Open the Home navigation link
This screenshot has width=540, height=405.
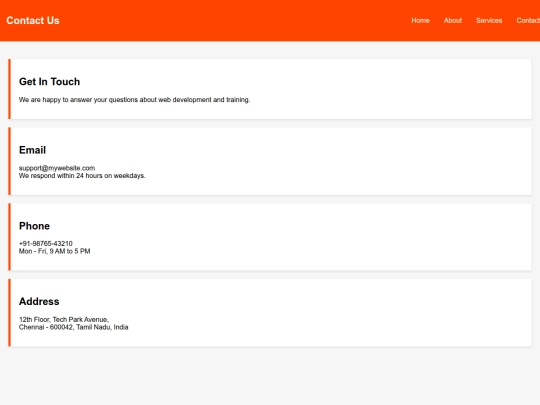click(420, 21)
